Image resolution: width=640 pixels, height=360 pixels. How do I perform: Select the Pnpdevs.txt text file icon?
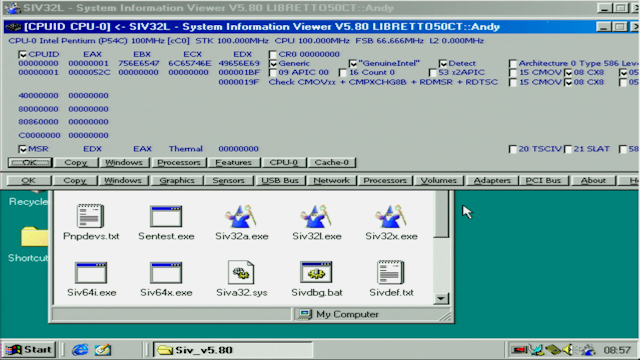pos(91,216)
